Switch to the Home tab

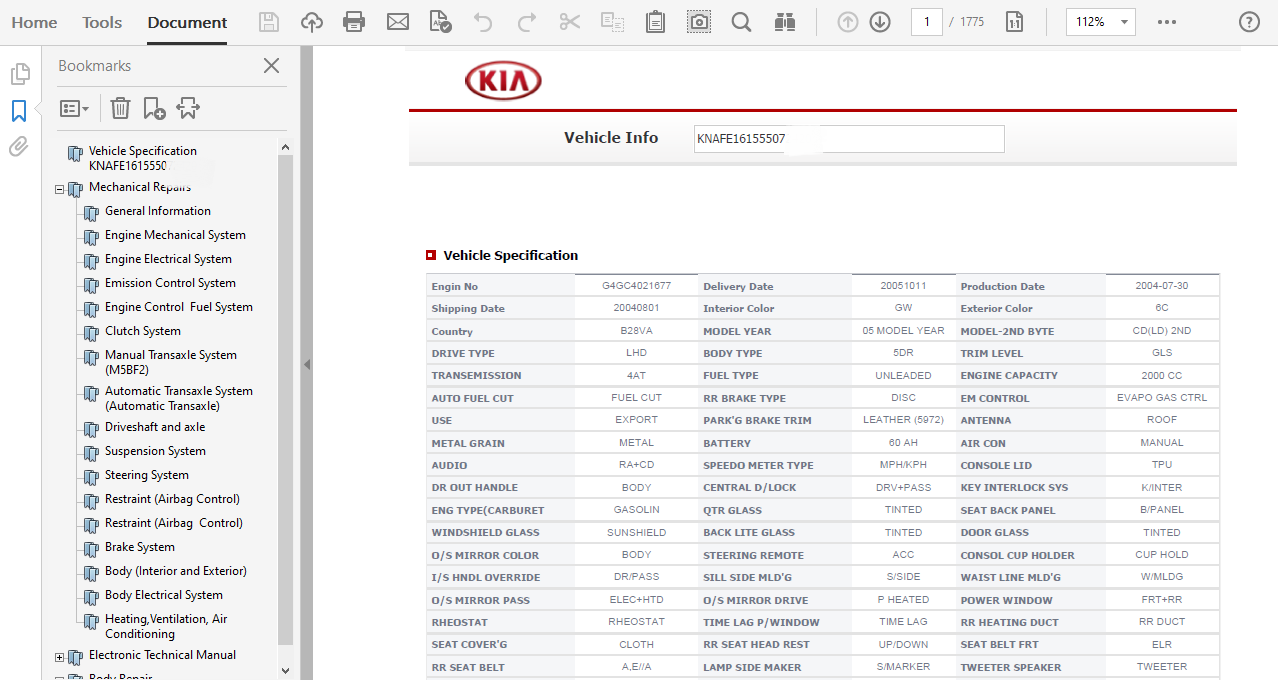[34, 22]
